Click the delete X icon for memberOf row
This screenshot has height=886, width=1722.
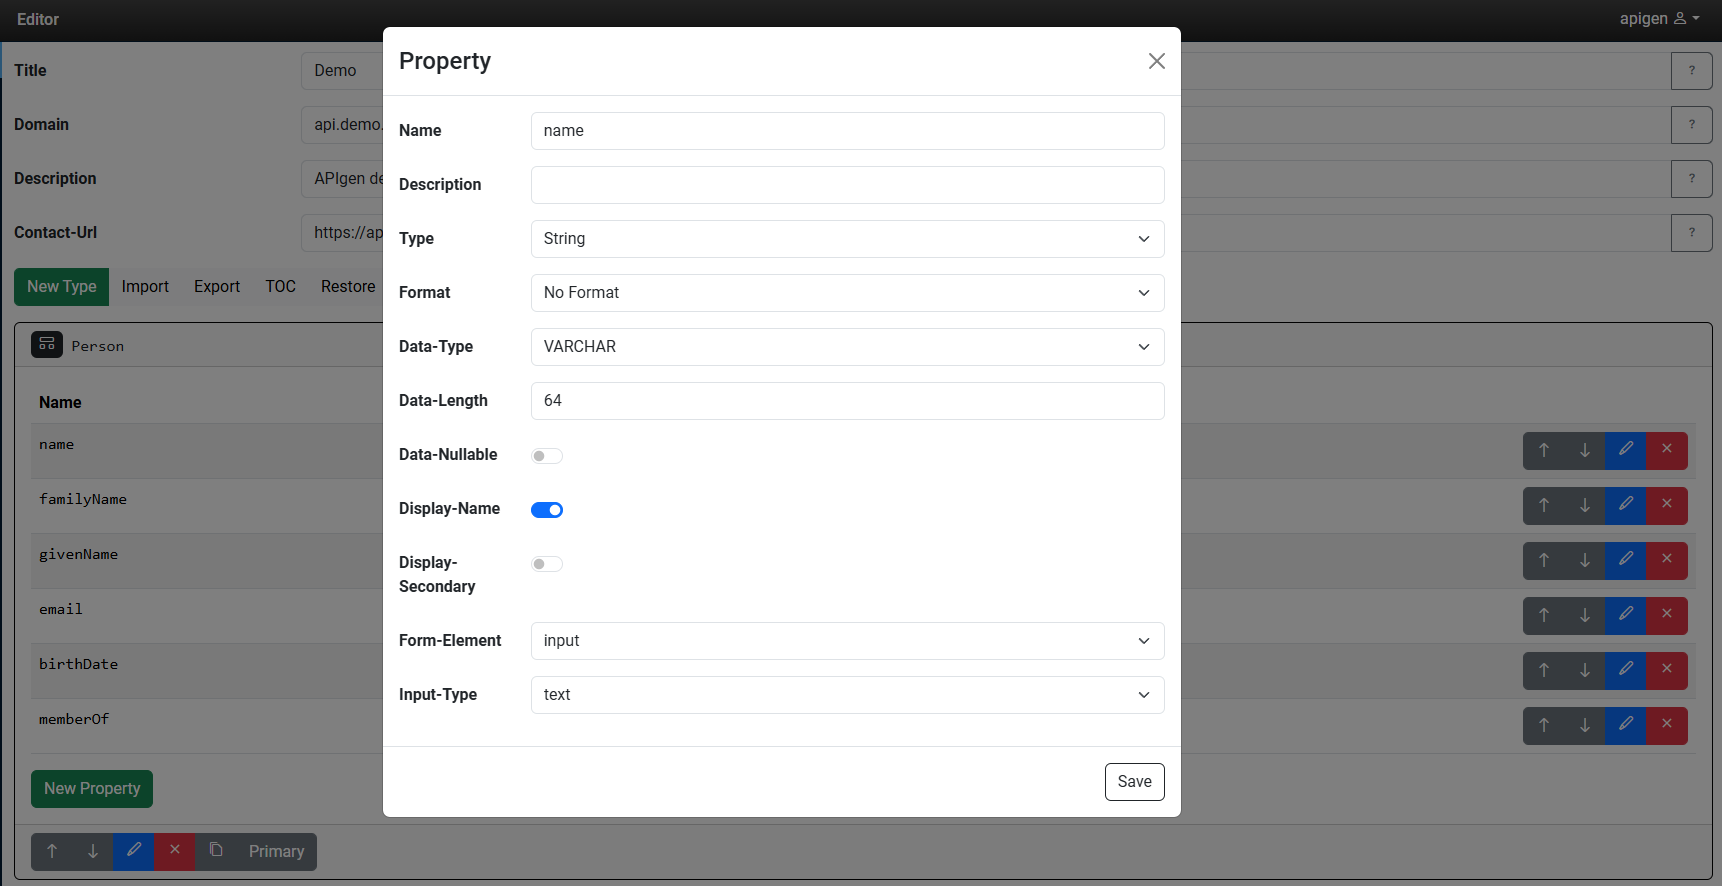pyautogui.click(x=1666, y=725)
